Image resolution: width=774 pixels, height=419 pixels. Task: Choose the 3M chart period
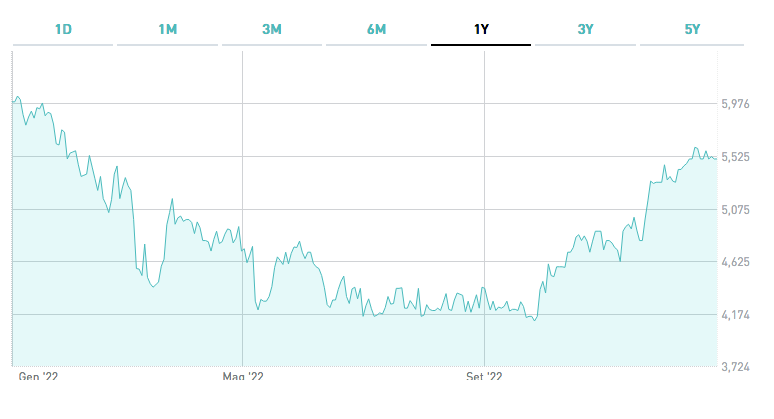[272, 29]
